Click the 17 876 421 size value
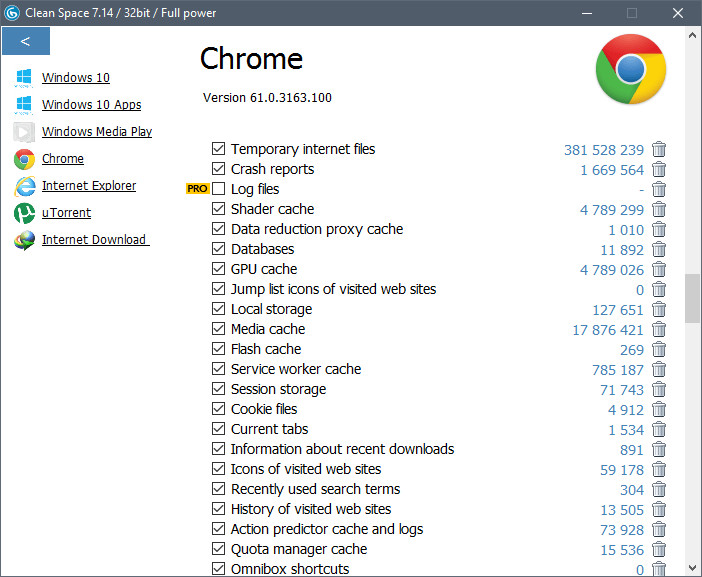The width and height of the screenshot is (702, 577). [608, 330]
